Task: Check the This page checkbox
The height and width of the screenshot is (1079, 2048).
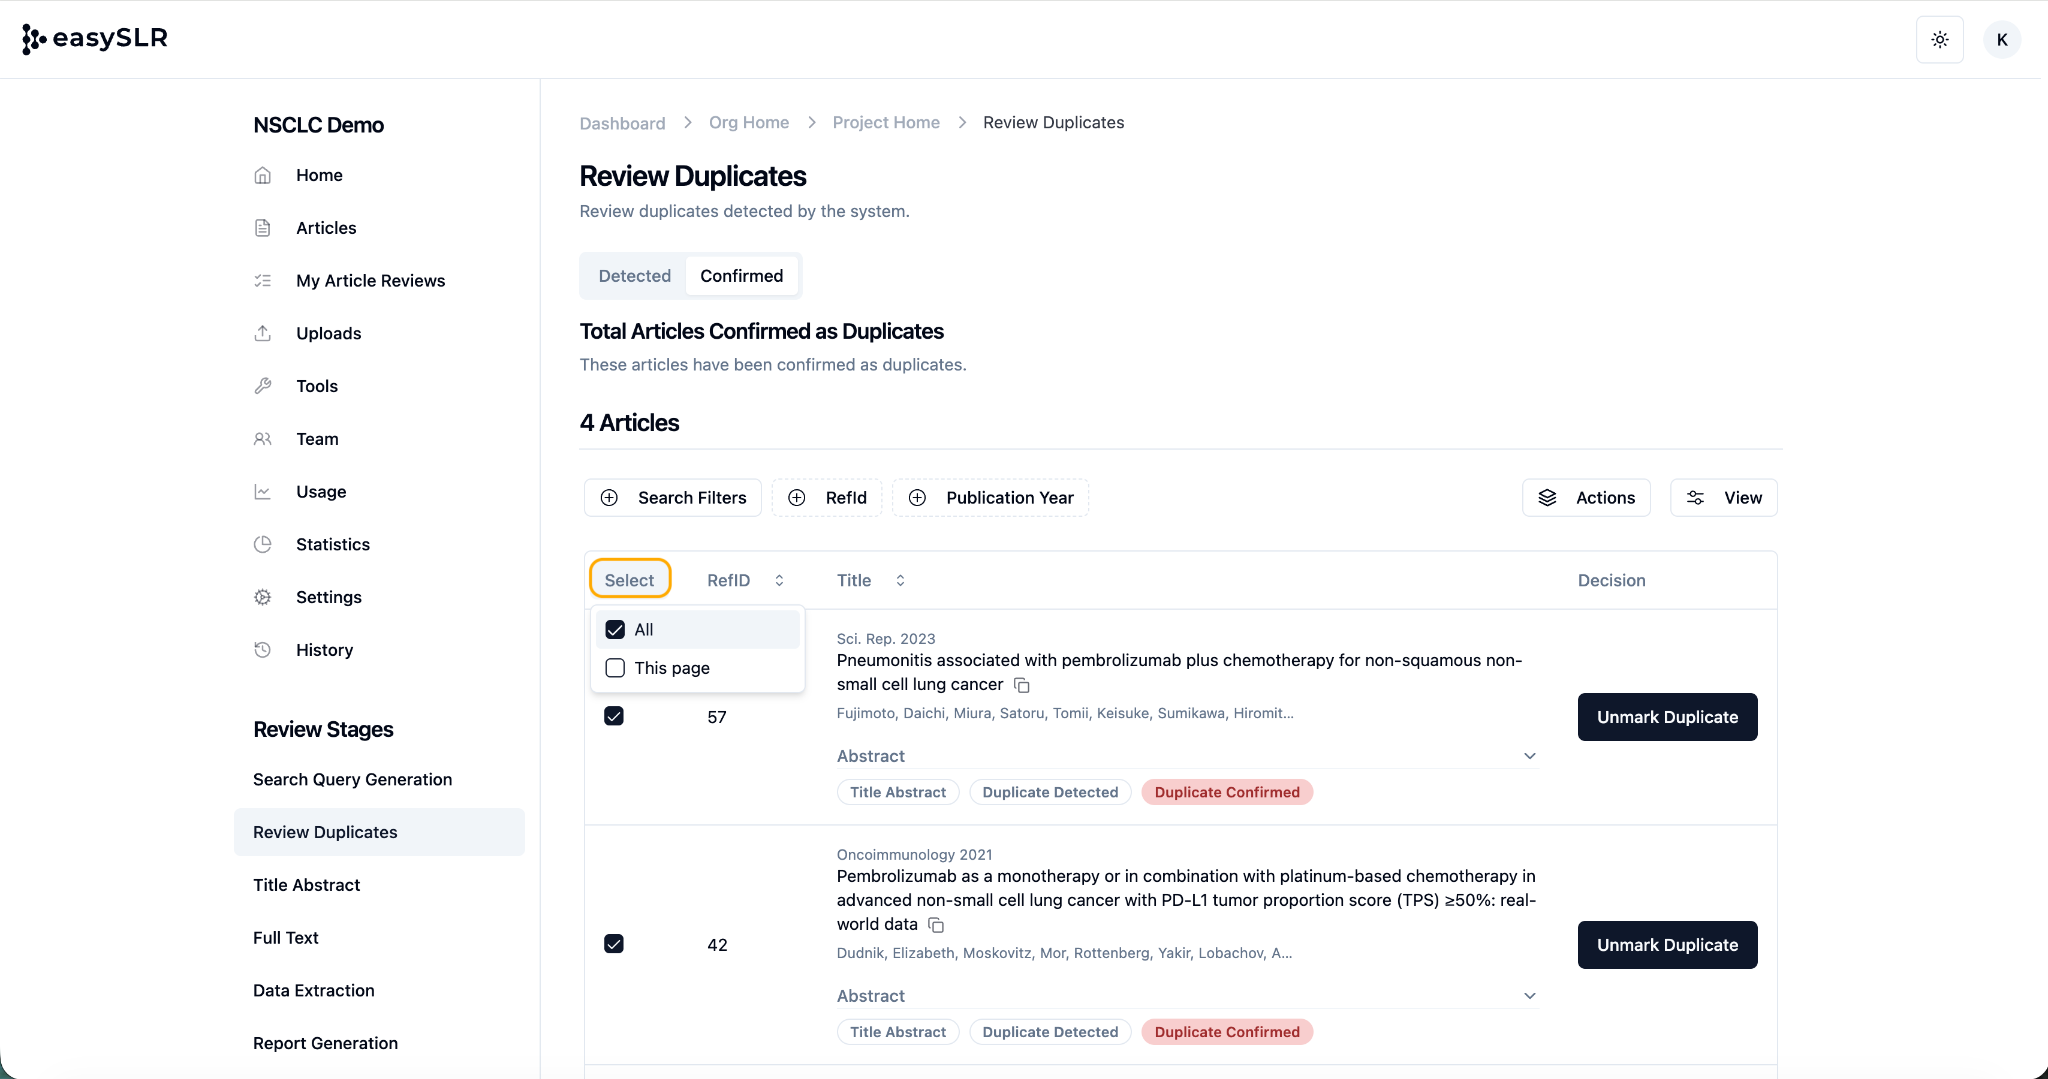Action: pos(615,668)
